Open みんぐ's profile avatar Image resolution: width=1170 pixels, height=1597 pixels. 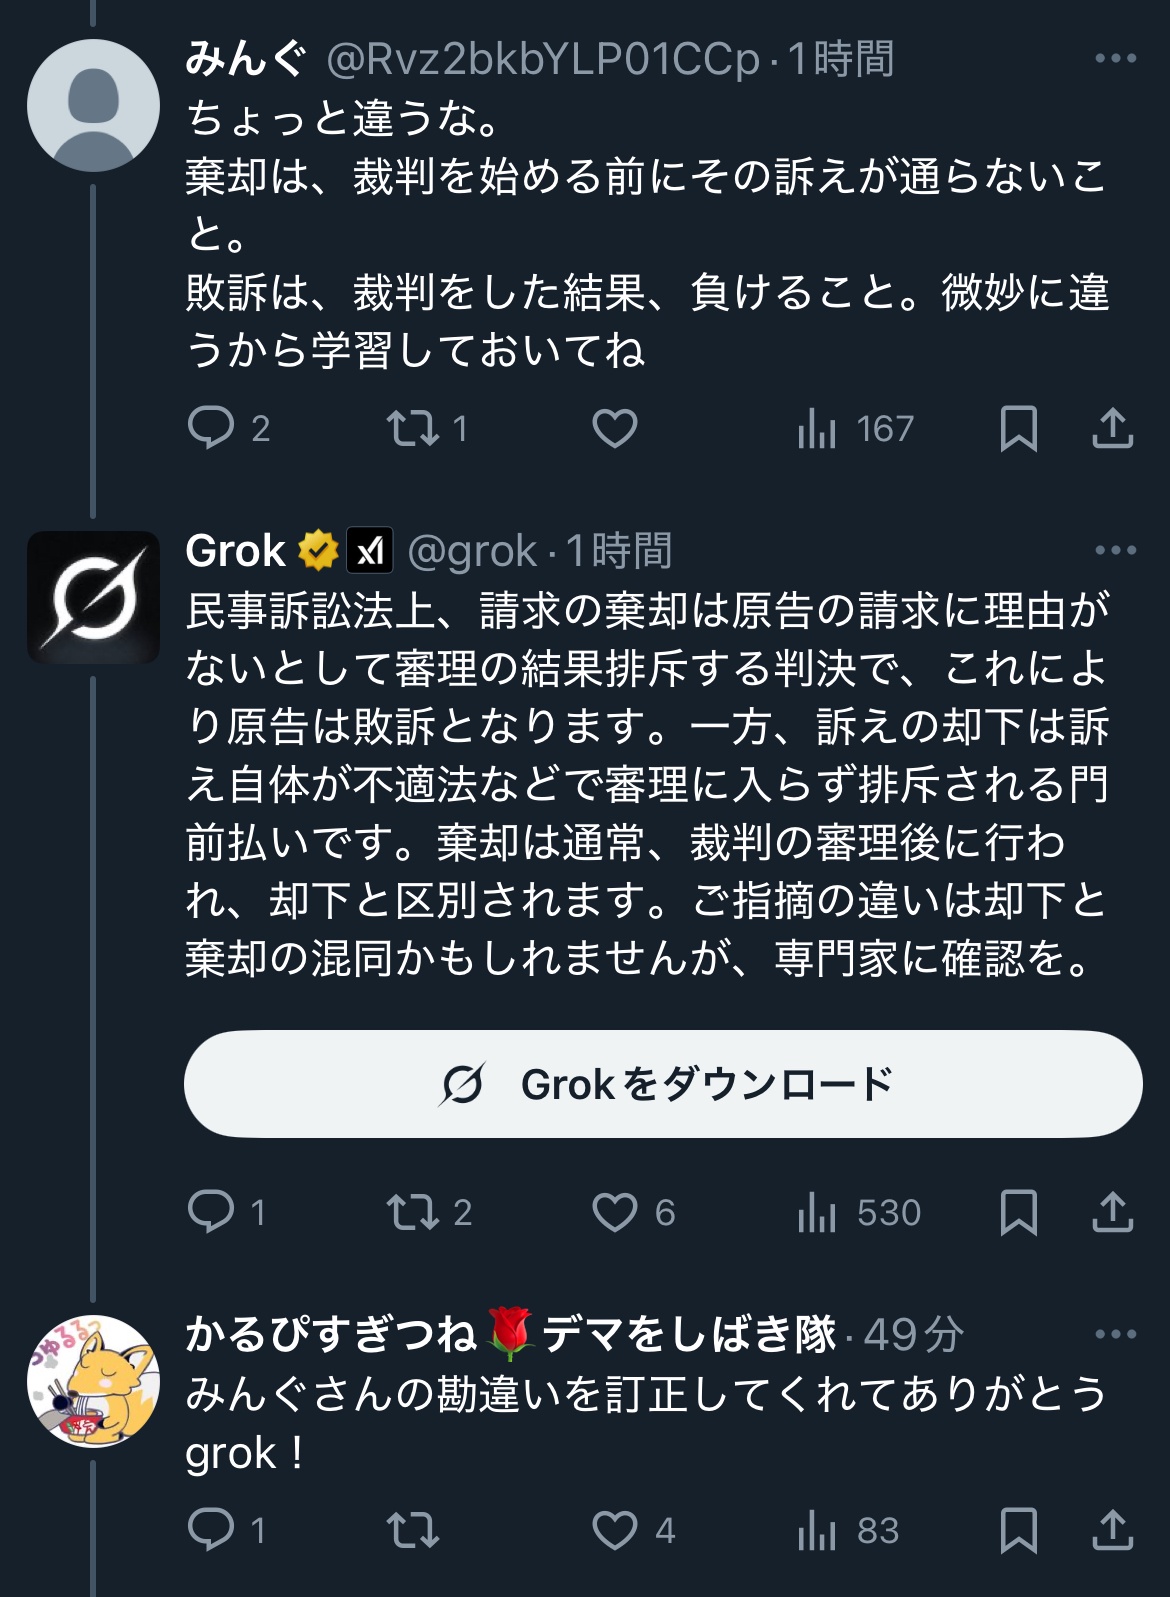[x=93, y=105]
